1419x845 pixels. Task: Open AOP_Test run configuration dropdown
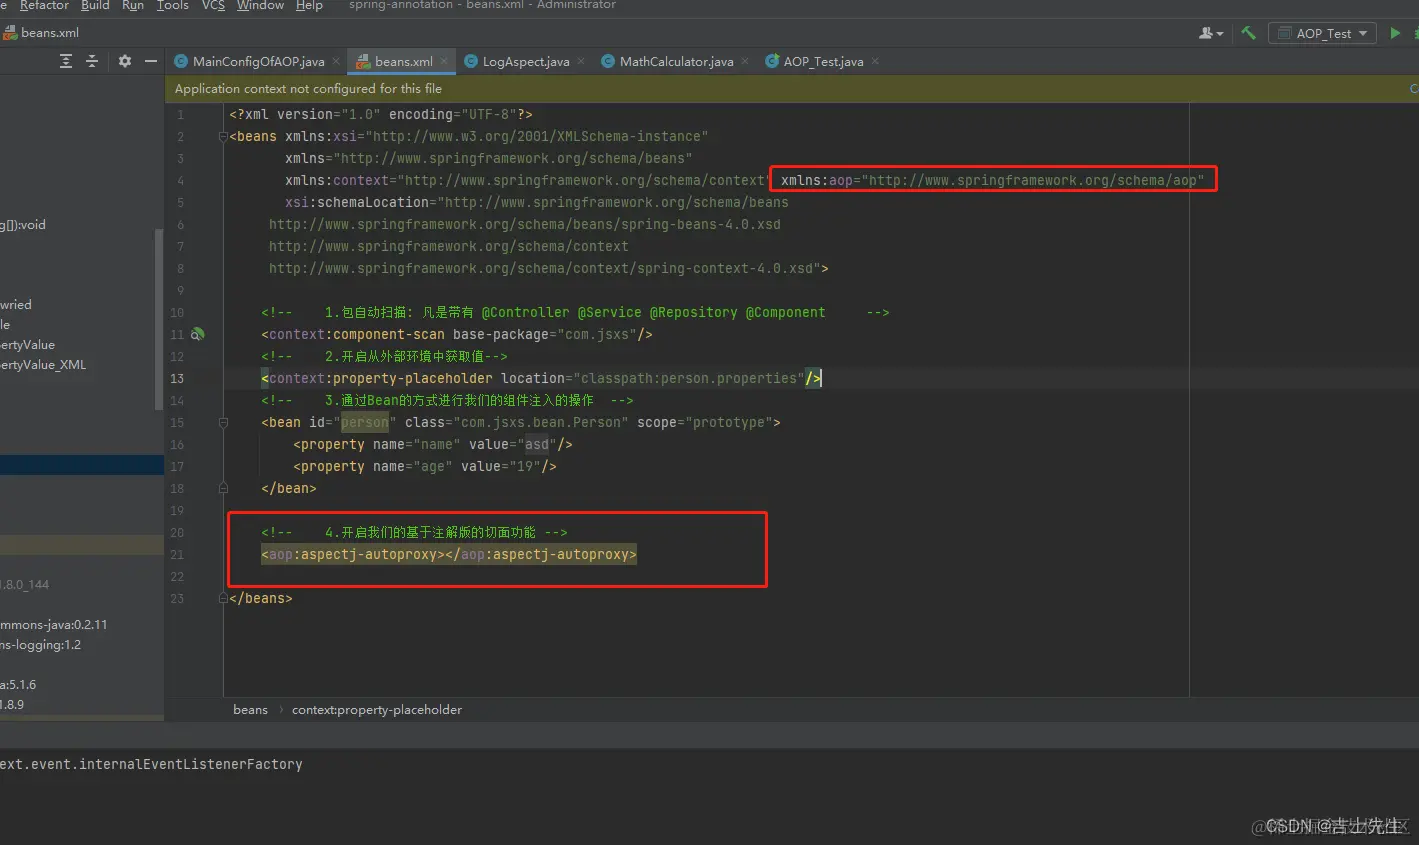pos(1322,33)
